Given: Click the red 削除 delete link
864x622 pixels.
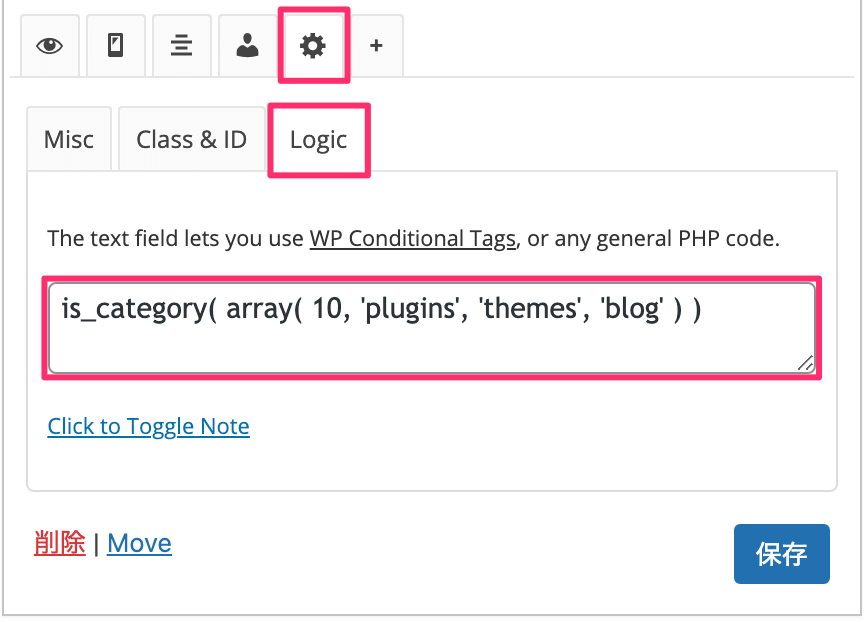Looking at the screenshot, I should click(60, 543).
